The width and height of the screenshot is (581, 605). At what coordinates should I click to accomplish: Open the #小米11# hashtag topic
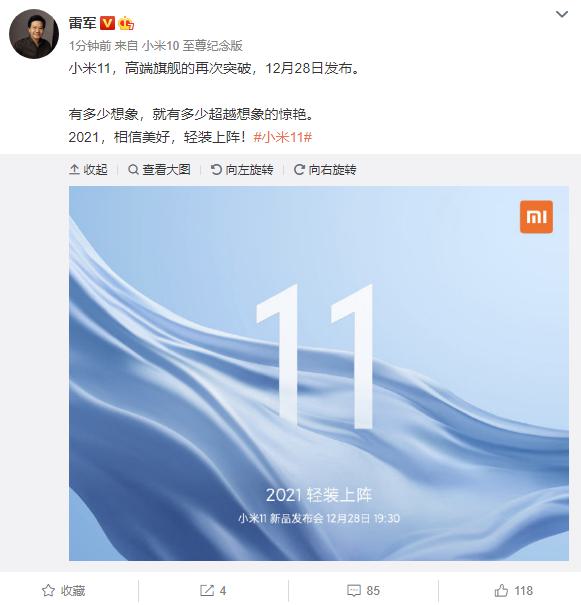(x=283, y=137)
